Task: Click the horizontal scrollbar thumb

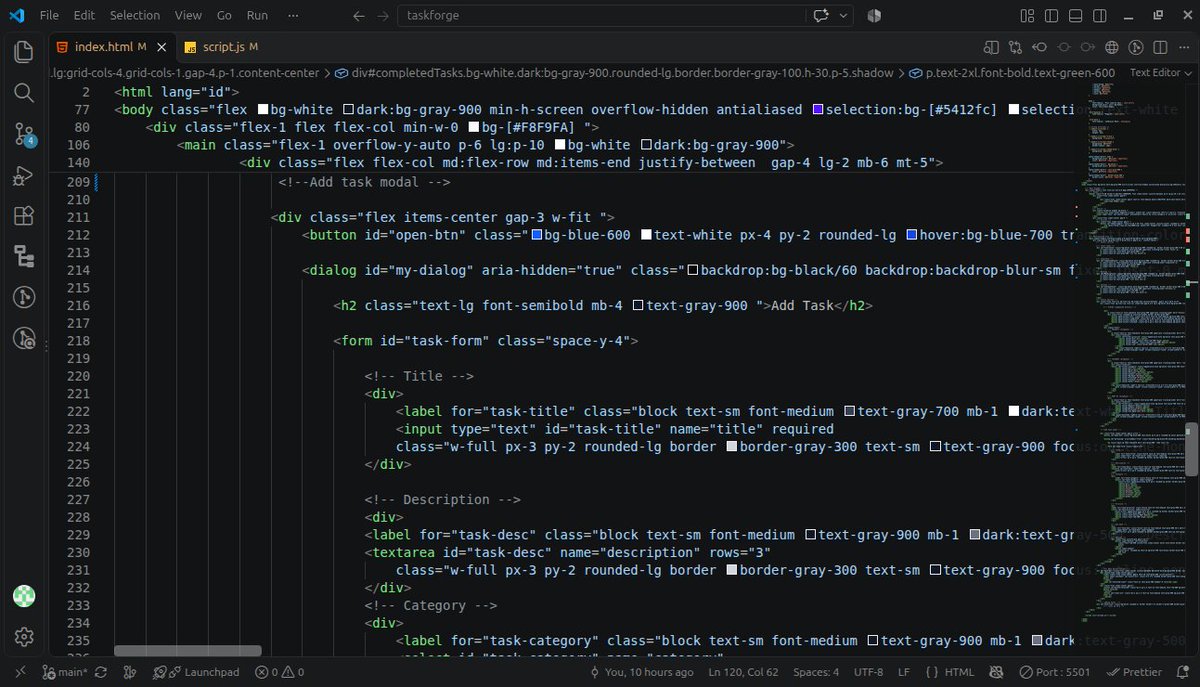Action: coord(188,650)
